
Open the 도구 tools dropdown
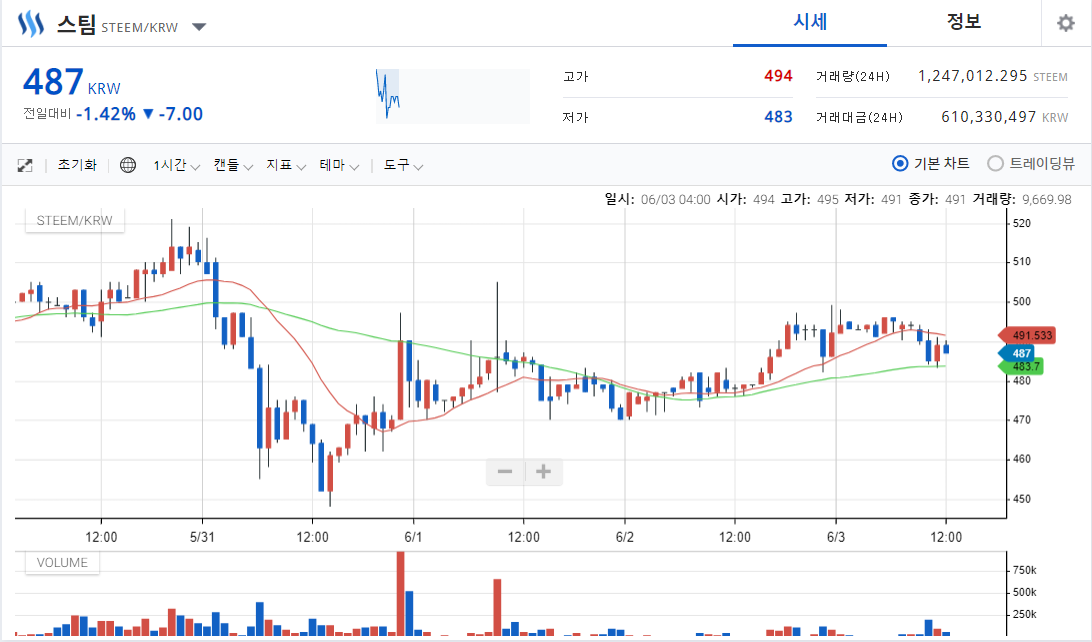tap(403, 165)
